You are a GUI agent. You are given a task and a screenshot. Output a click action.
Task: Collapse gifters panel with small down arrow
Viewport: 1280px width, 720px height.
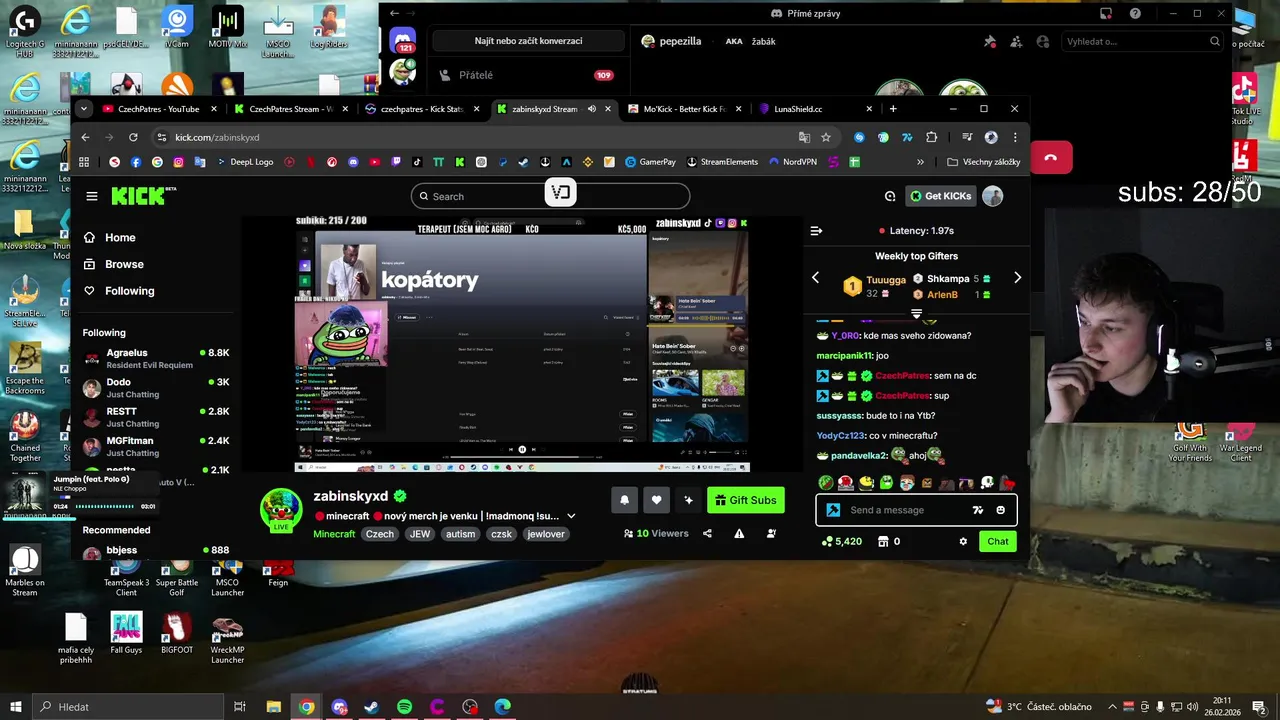pyautogui.click(x=916, y=314)
